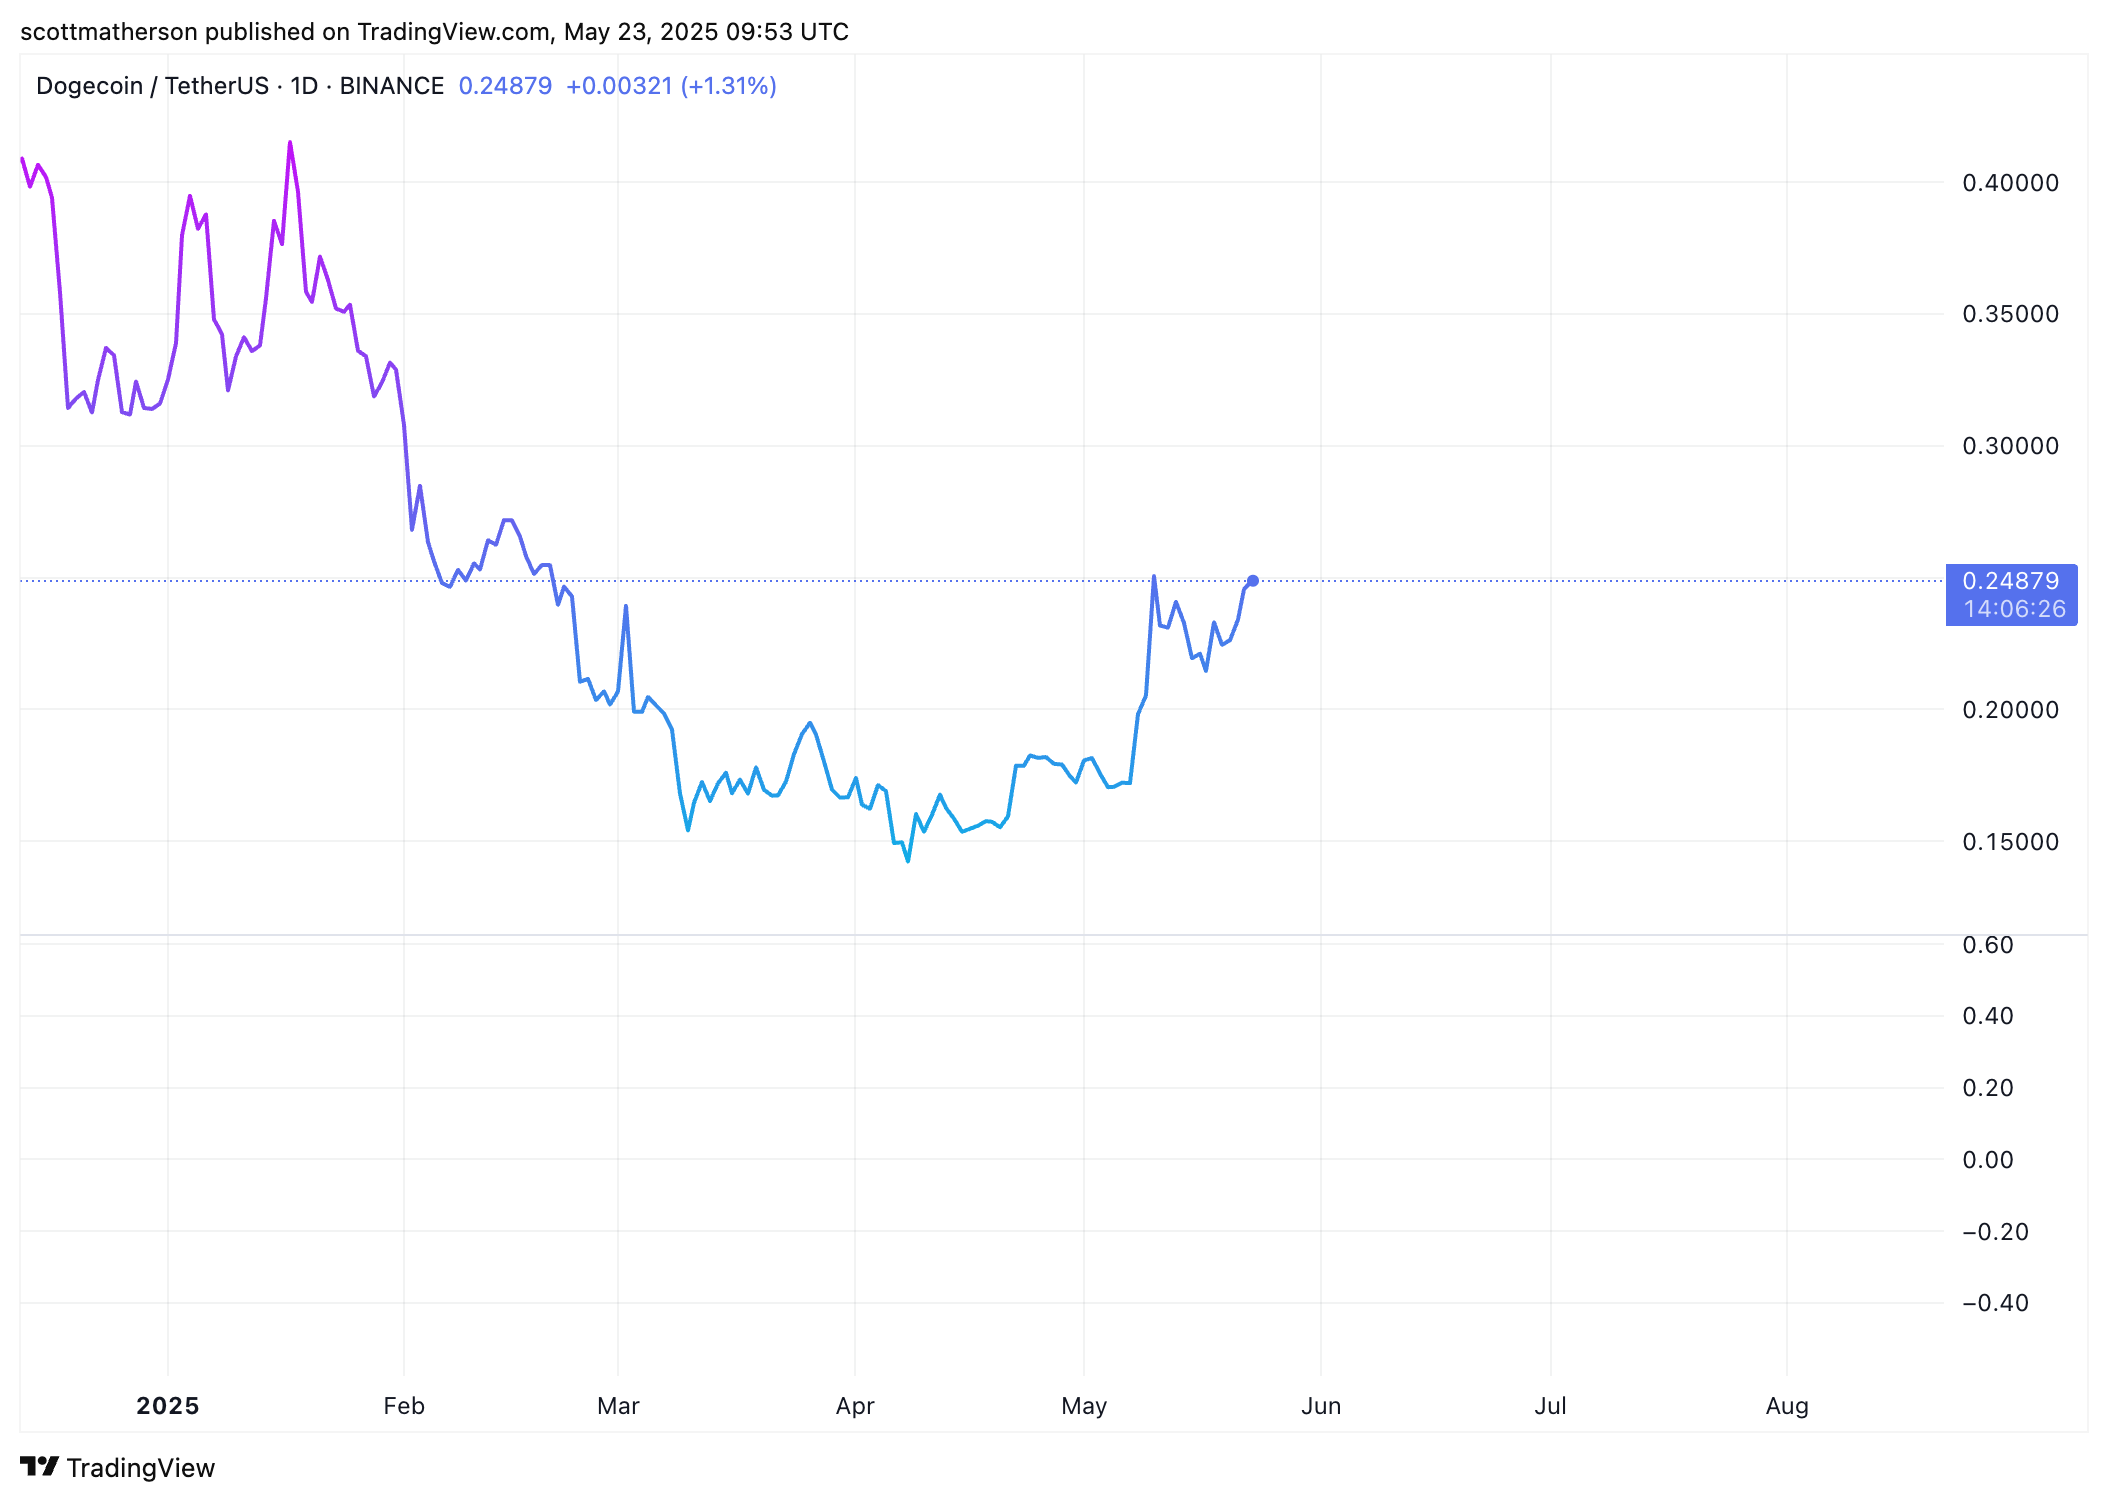This screenshot has height=1502, width=2108.
Task: Click the TradingView logo icon
Action: 40,1466
